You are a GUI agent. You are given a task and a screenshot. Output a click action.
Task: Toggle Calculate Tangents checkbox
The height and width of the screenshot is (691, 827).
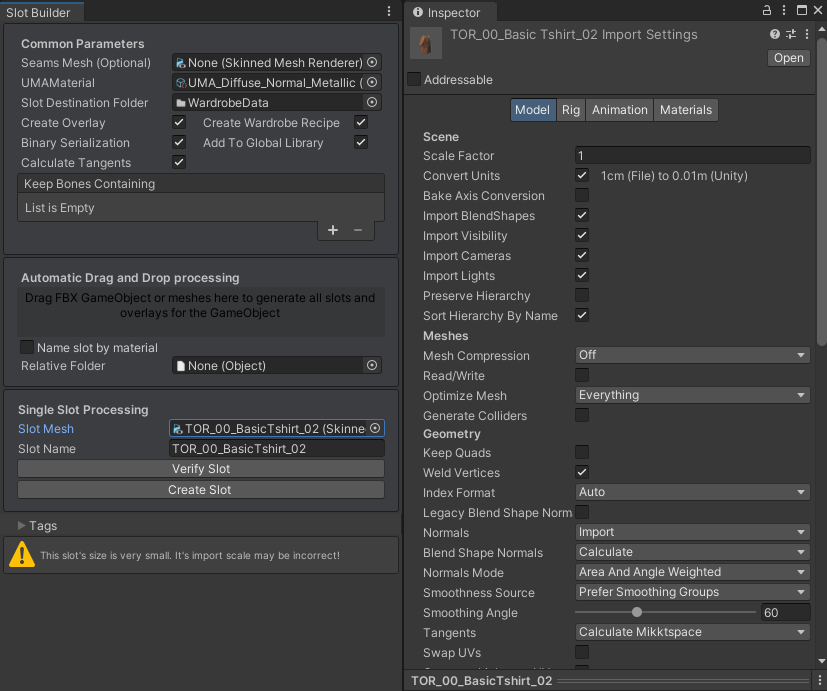tap(179, 162)
